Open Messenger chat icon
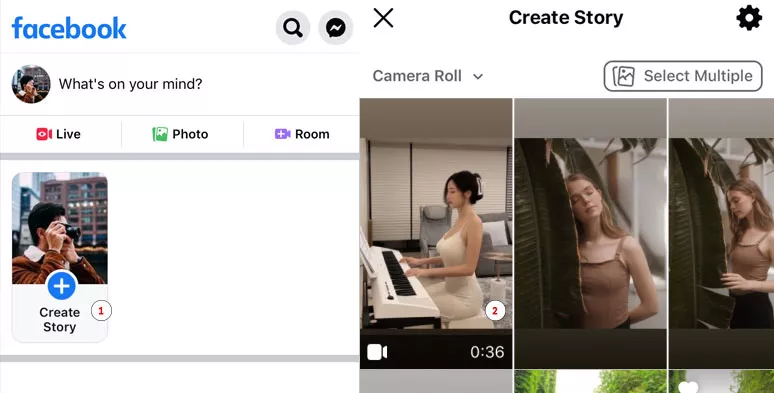 pos(336,28)
